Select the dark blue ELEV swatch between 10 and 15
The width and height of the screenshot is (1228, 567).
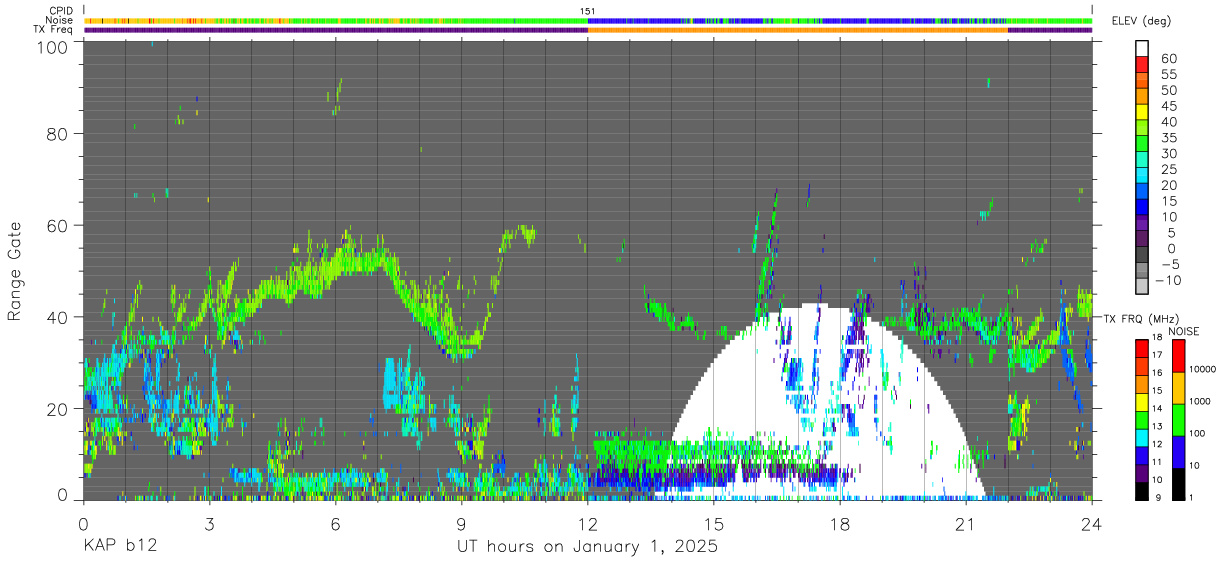pos(1142,208)
